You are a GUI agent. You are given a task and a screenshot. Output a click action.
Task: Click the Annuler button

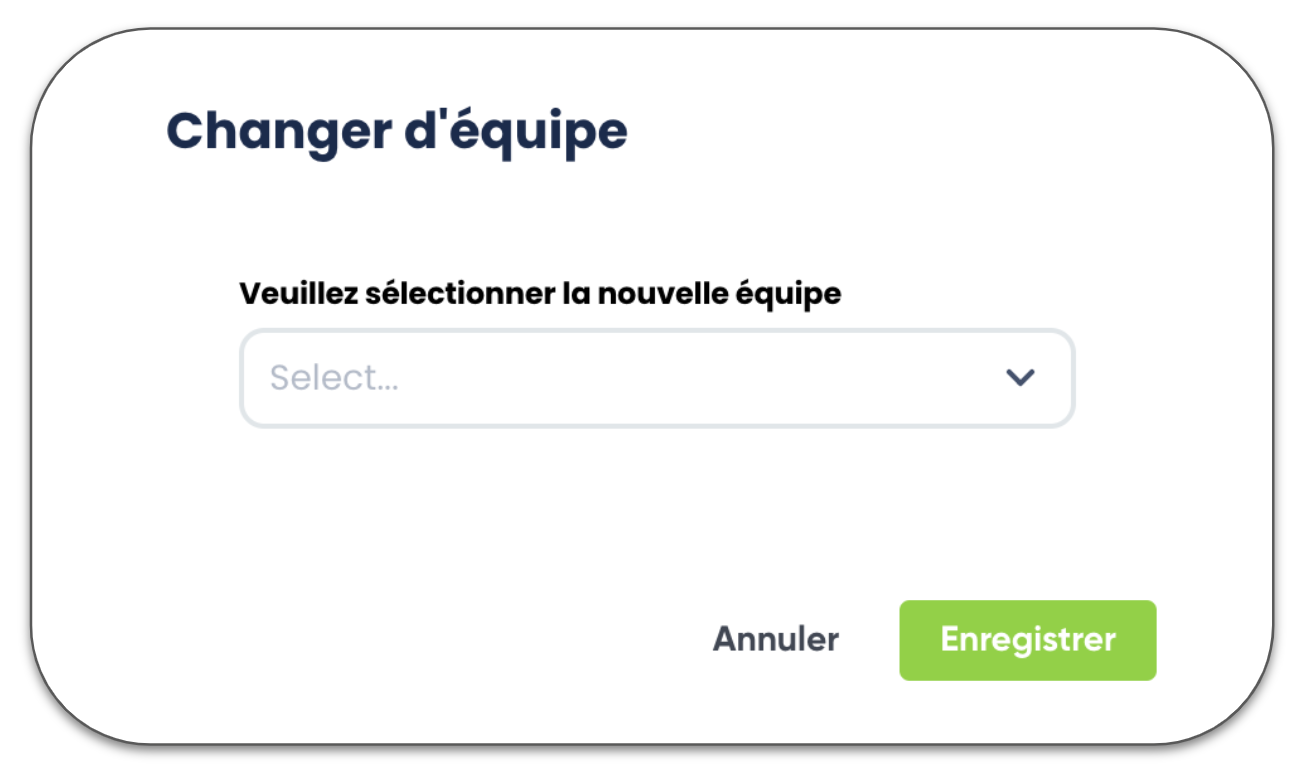775,640
